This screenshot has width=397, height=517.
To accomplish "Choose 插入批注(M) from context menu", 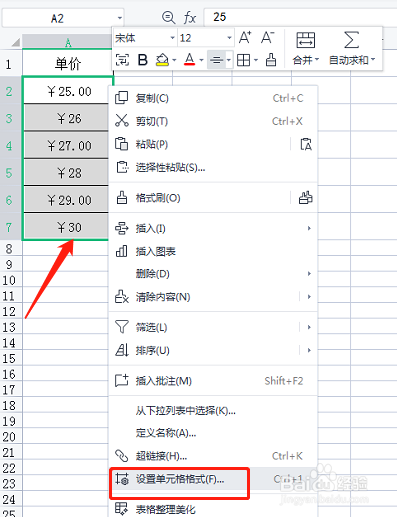I will [x=213, y=381].
